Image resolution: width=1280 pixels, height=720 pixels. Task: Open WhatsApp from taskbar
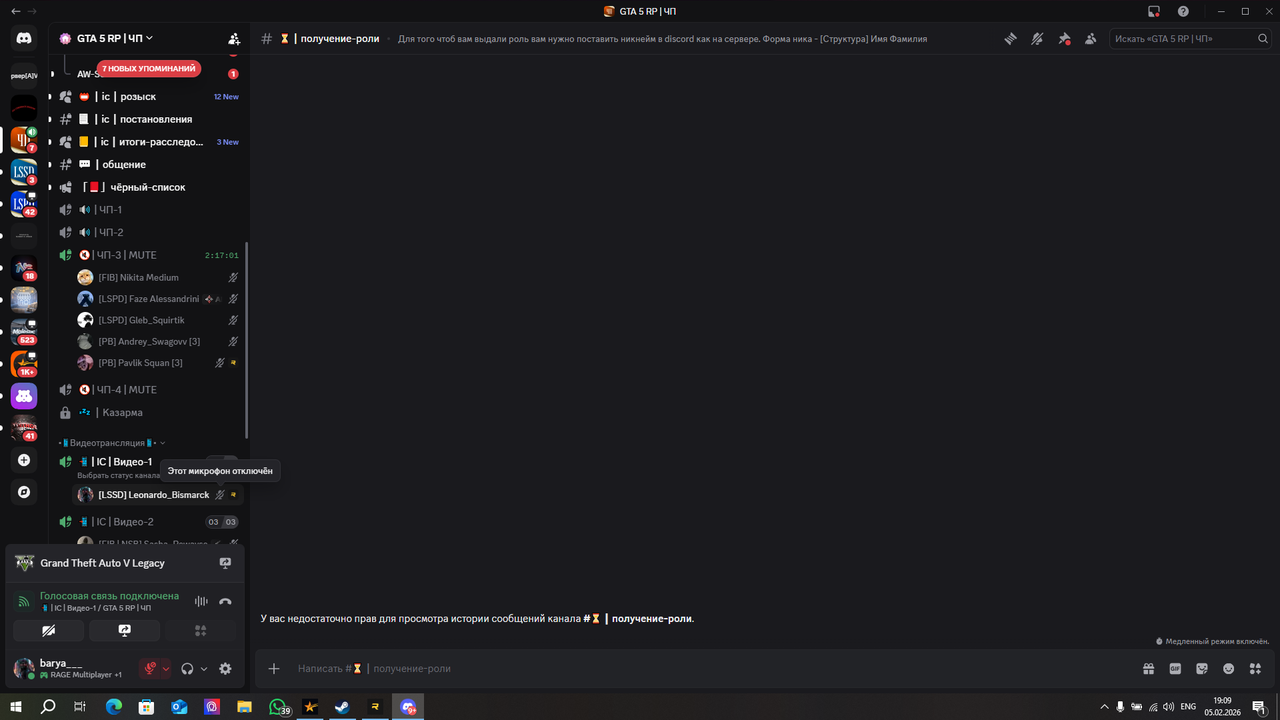[x=277, y=707]
